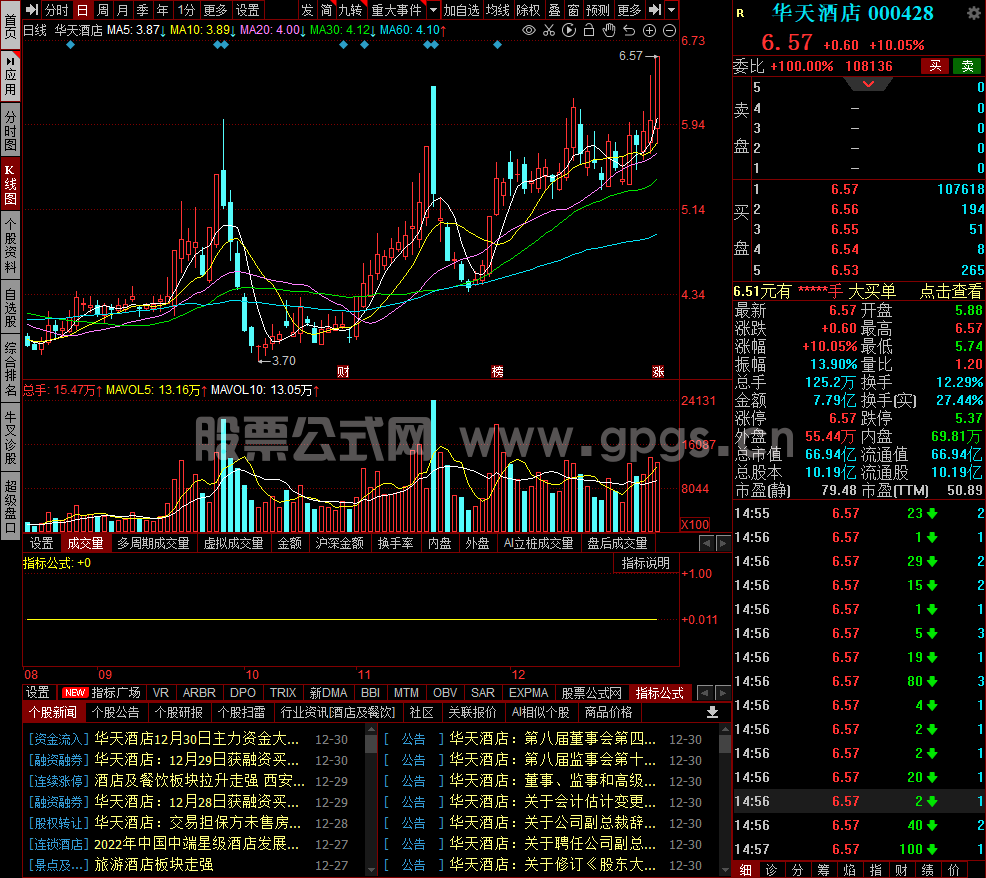The image size is (986, 878).
Task: Click the right-side skip arrow icon in toolbar
Action: click(655, 9)
